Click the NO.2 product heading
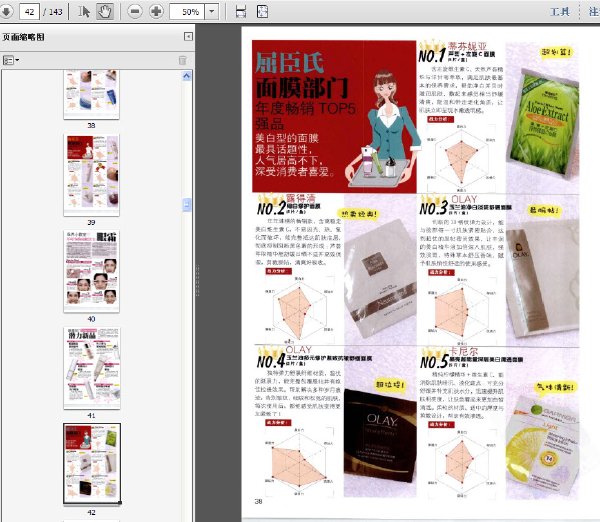 [x=289, y=205]
